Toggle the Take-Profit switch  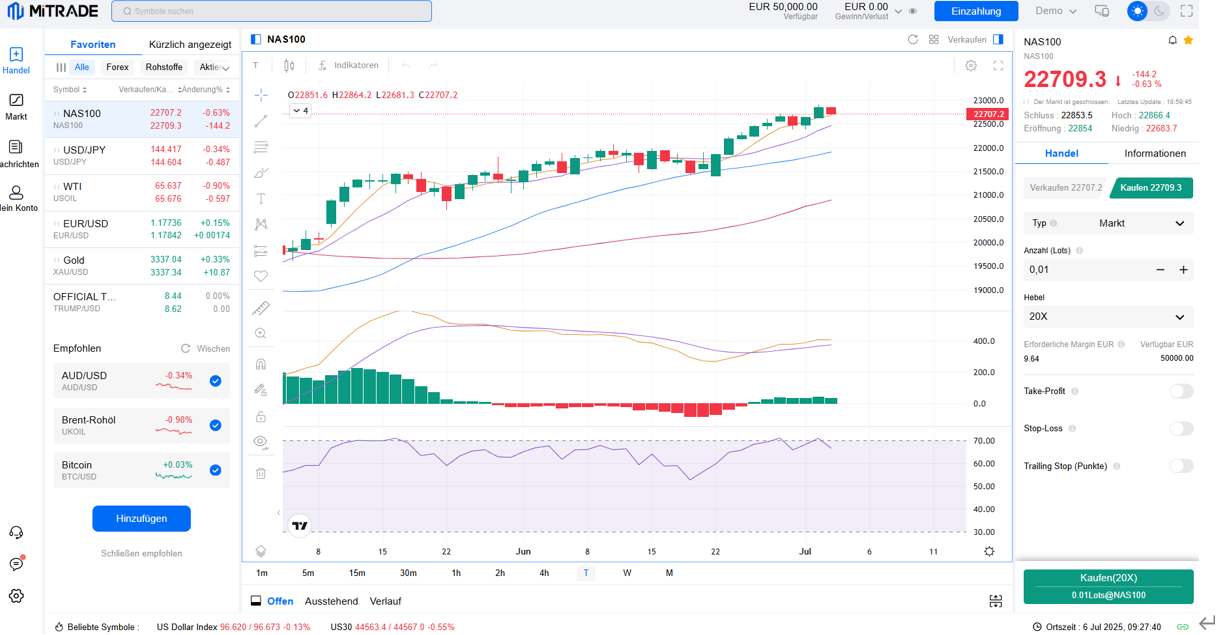point(1181,391)
